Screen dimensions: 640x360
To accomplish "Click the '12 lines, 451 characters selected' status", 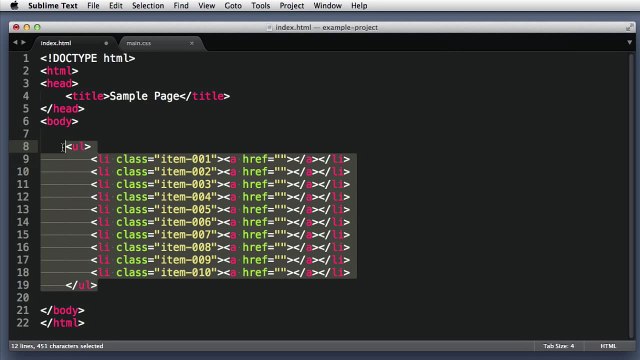I will pos(57,346).
